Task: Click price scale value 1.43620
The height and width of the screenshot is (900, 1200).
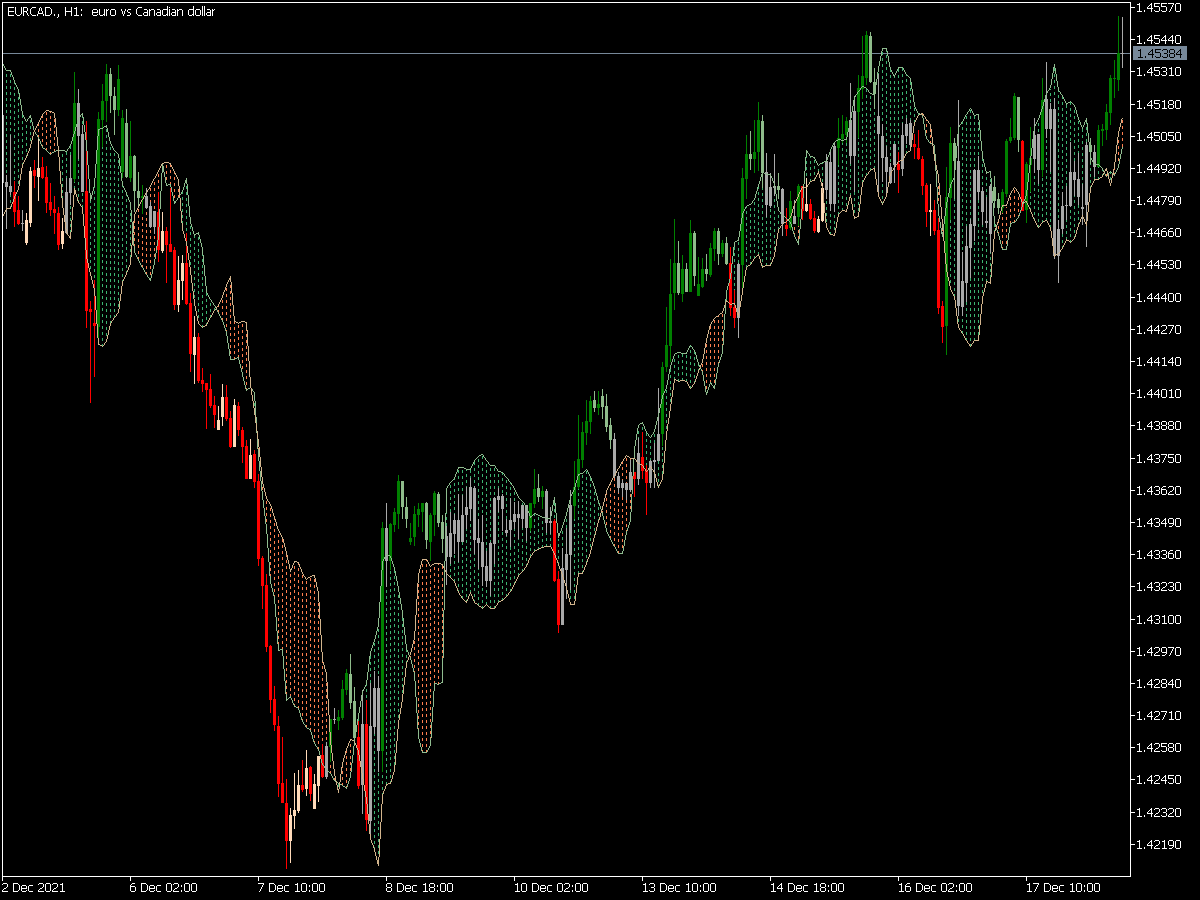Action: 1159,490
